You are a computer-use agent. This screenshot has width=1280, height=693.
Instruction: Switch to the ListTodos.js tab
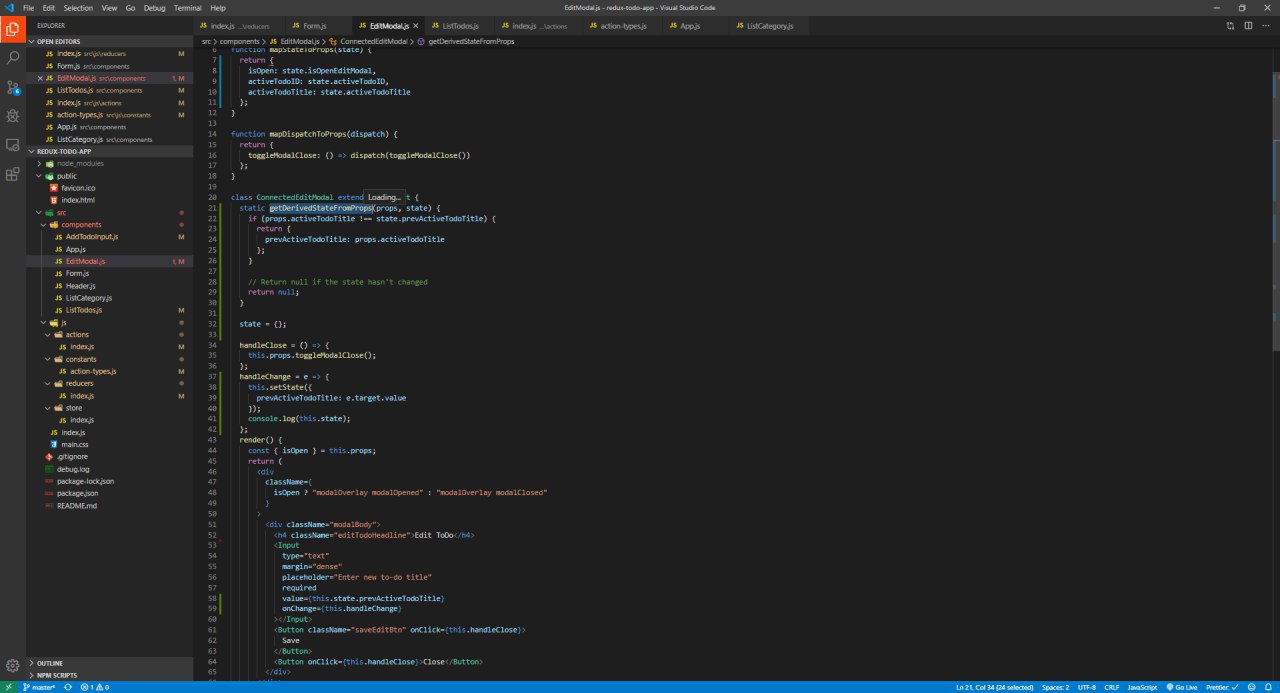click(460, 26)
